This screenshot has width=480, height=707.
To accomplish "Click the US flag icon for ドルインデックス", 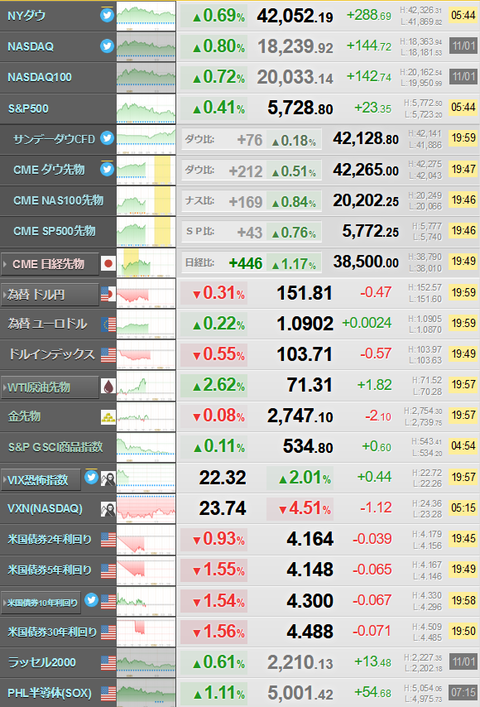I will click(x=108, y=355).
